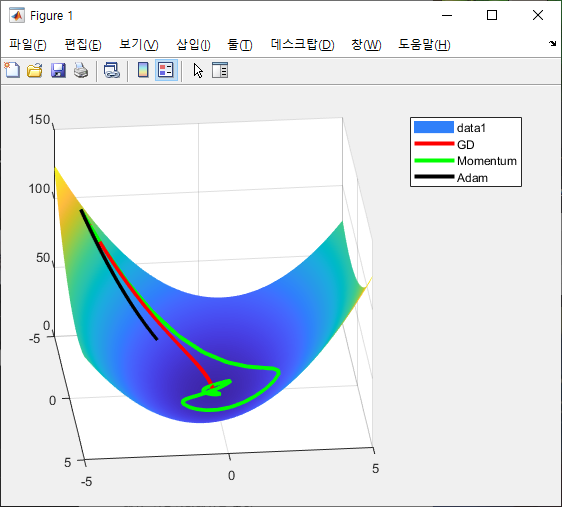This screenshot has height=507, width=562.
Task: Click the z-axis tick label 50
Action: click(x=43, y=257)
